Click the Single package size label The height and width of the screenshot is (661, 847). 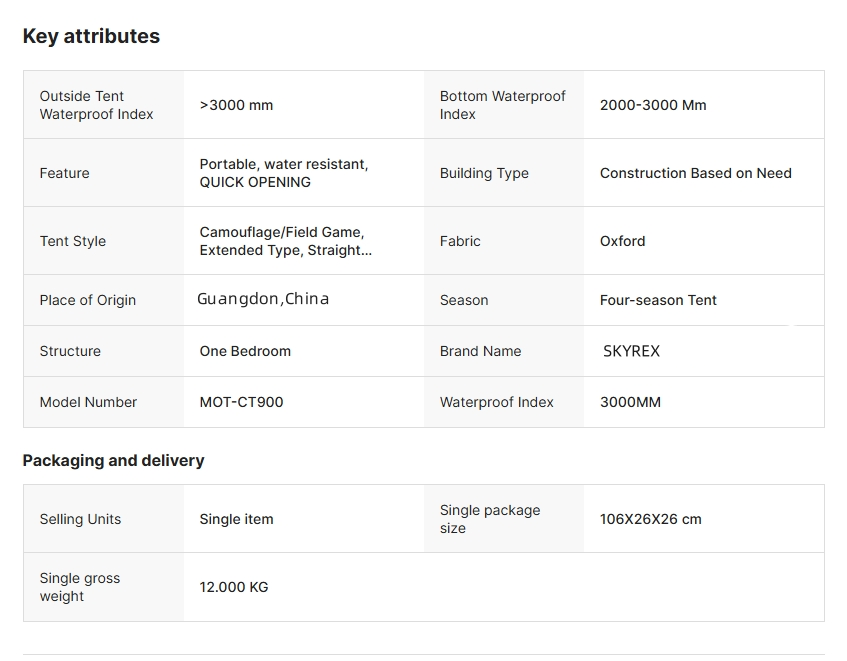coord(489,519)
